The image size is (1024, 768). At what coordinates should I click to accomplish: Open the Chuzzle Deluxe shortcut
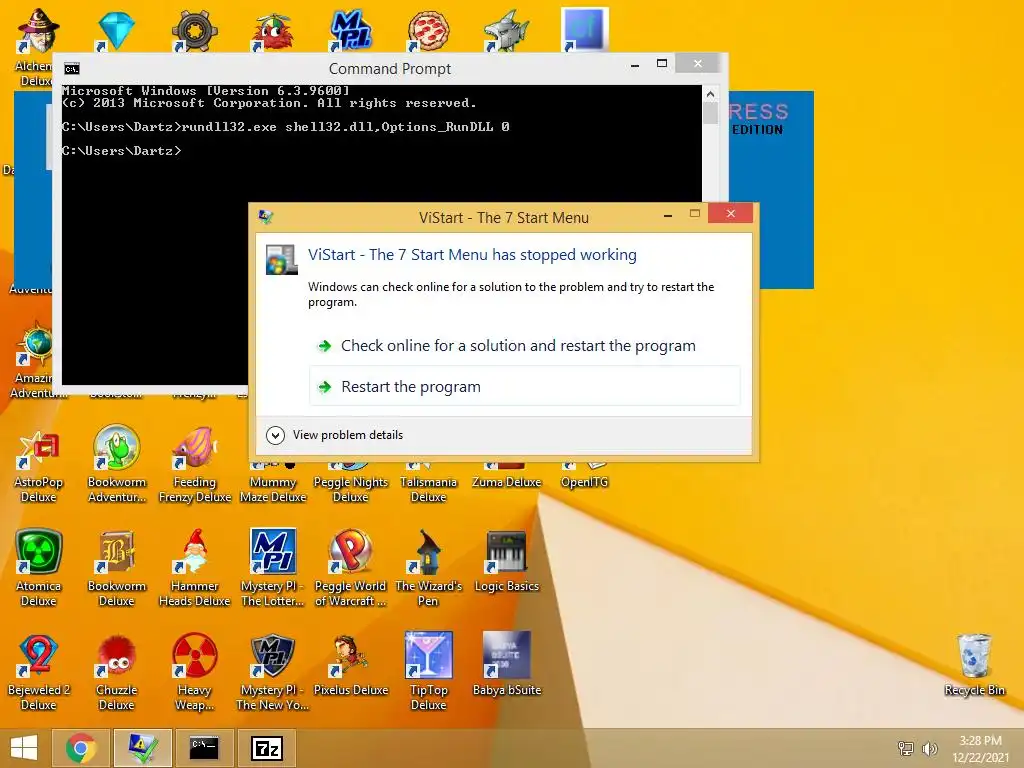(116, 673)
